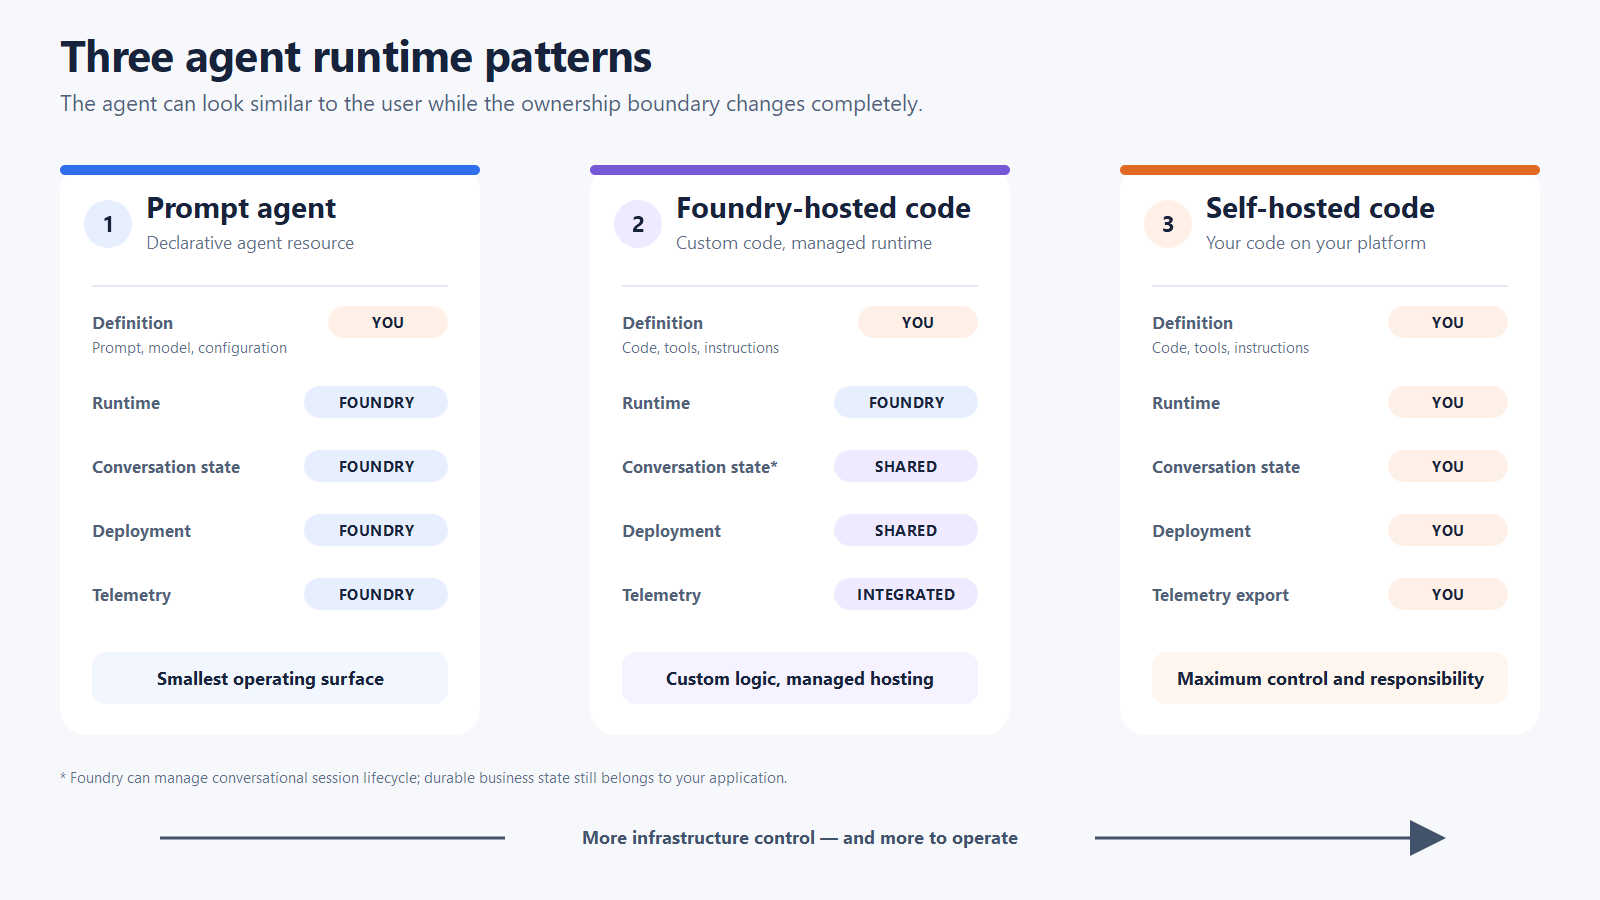Click the Definition label in the Self-hosted code card
The height and width of the screenshot is (900, 1600).
[x=1193, y=323]
